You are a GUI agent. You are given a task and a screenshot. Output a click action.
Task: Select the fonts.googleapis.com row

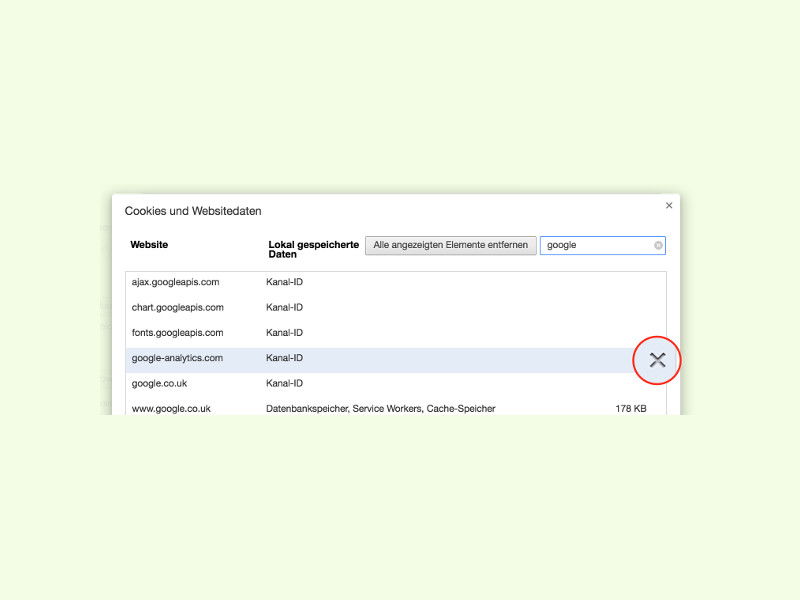pos(395,333)
